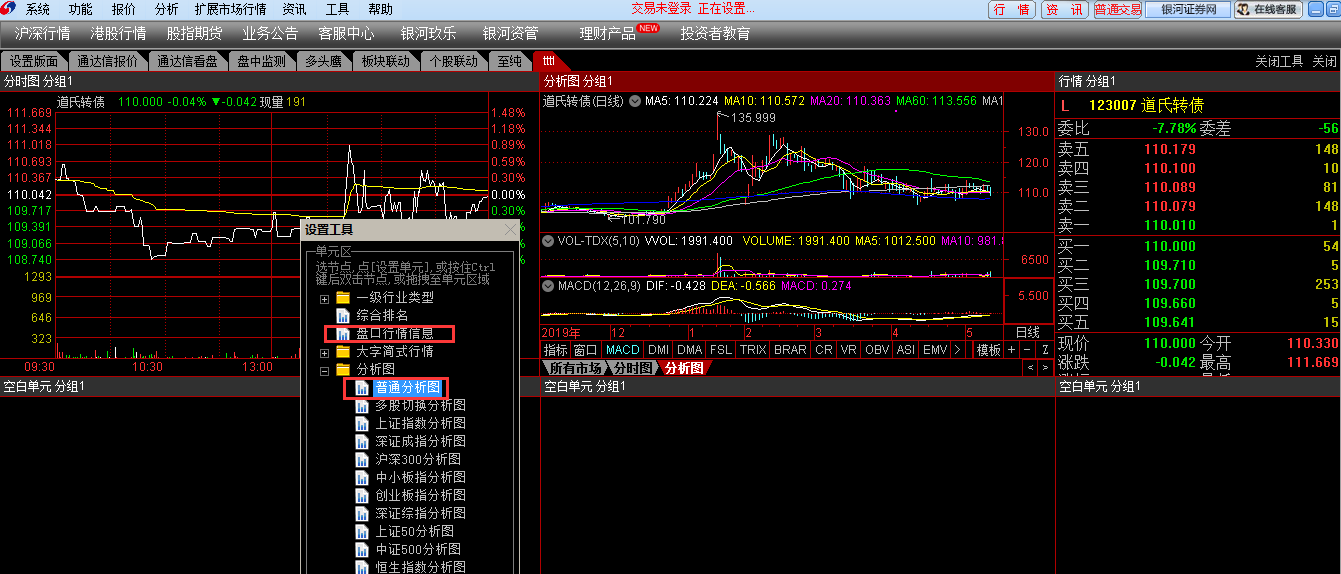Screen dimensions: 1341x574
Task: Select the 通达信看盘 tab
Action: (x=187, y=61)
